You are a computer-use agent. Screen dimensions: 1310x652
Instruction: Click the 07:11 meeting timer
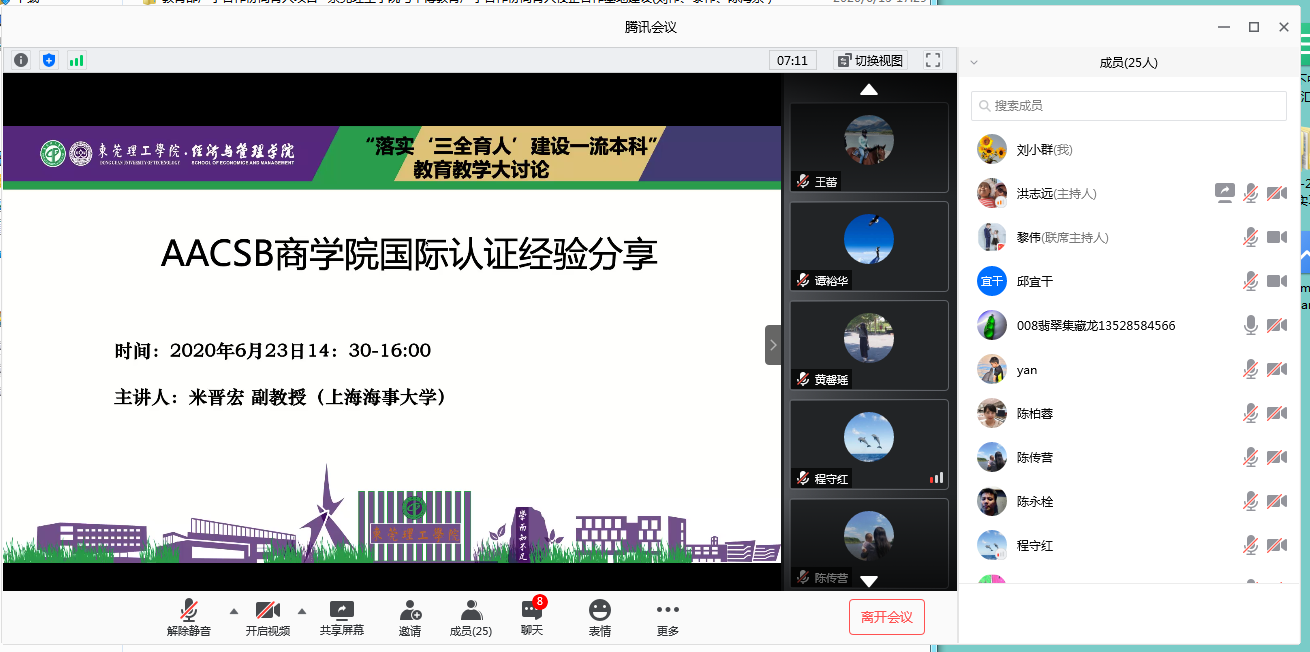(793, 60)
